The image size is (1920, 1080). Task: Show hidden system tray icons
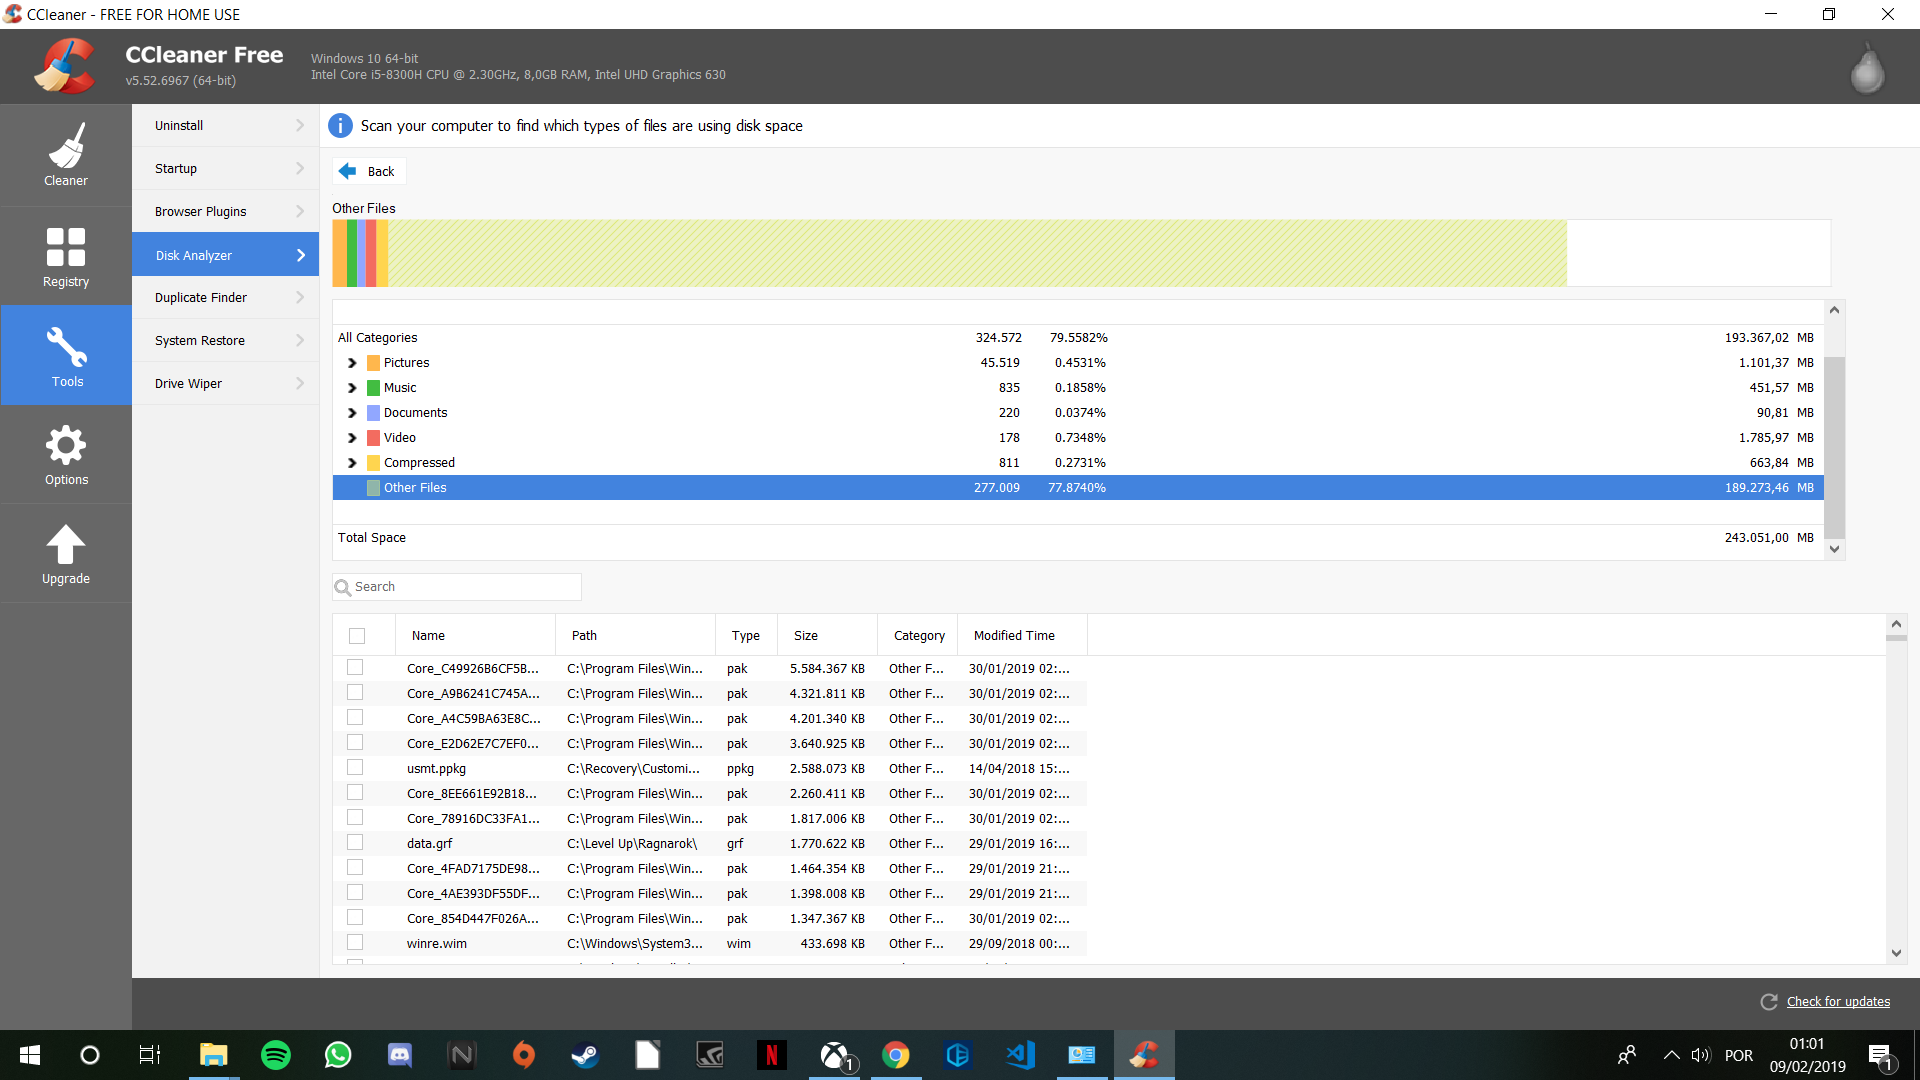point(1671,1055)
